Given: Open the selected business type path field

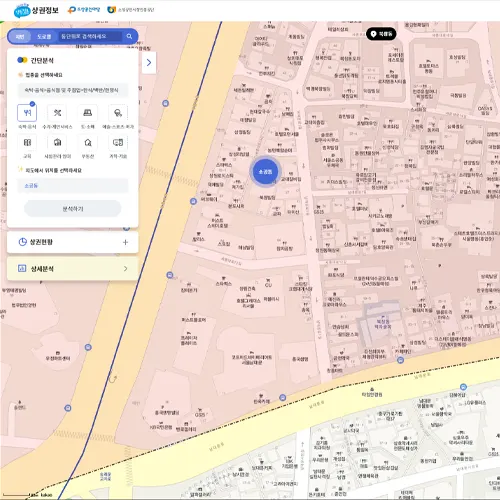Looking at the screenshot, I should (72, 90).
